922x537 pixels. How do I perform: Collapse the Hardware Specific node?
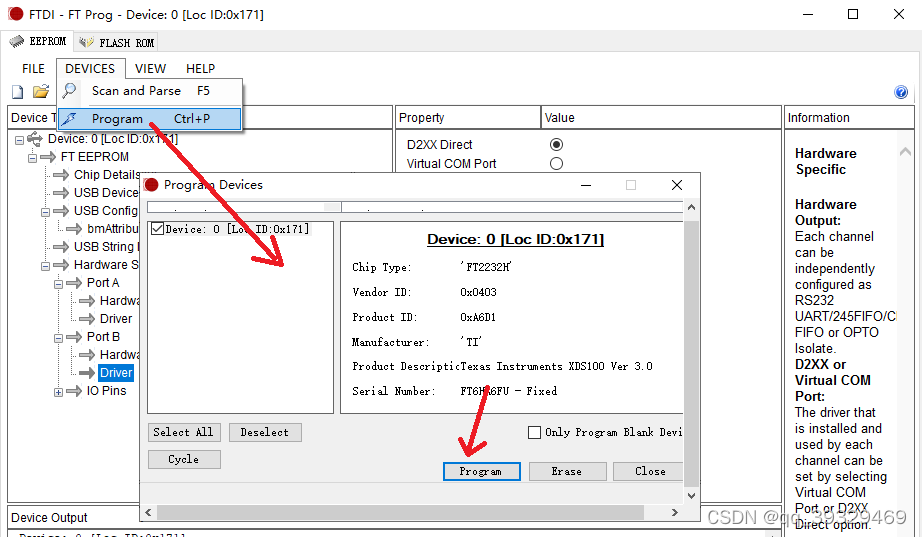(x=45, y=266)
